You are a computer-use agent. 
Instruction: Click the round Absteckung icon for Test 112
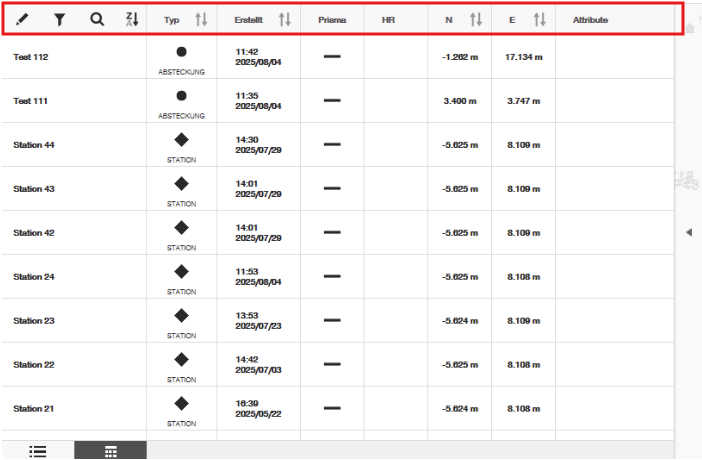[x=181, y=52]
